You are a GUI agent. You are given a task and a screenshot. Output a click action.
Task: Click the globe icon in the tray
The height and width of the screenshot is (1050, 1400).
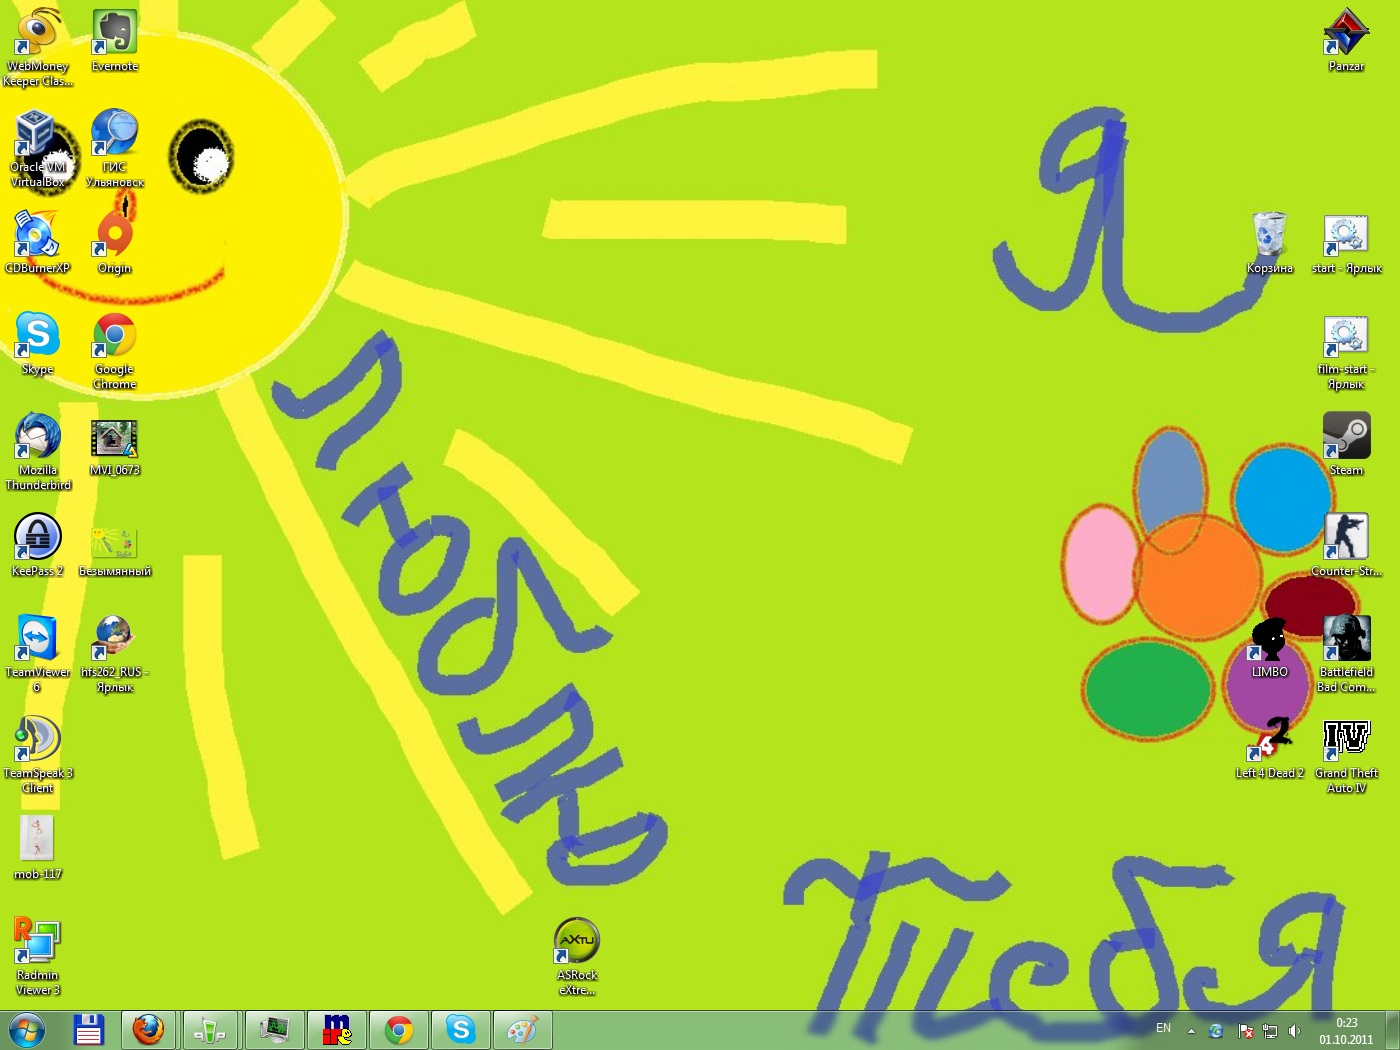click(1216, 1030)
